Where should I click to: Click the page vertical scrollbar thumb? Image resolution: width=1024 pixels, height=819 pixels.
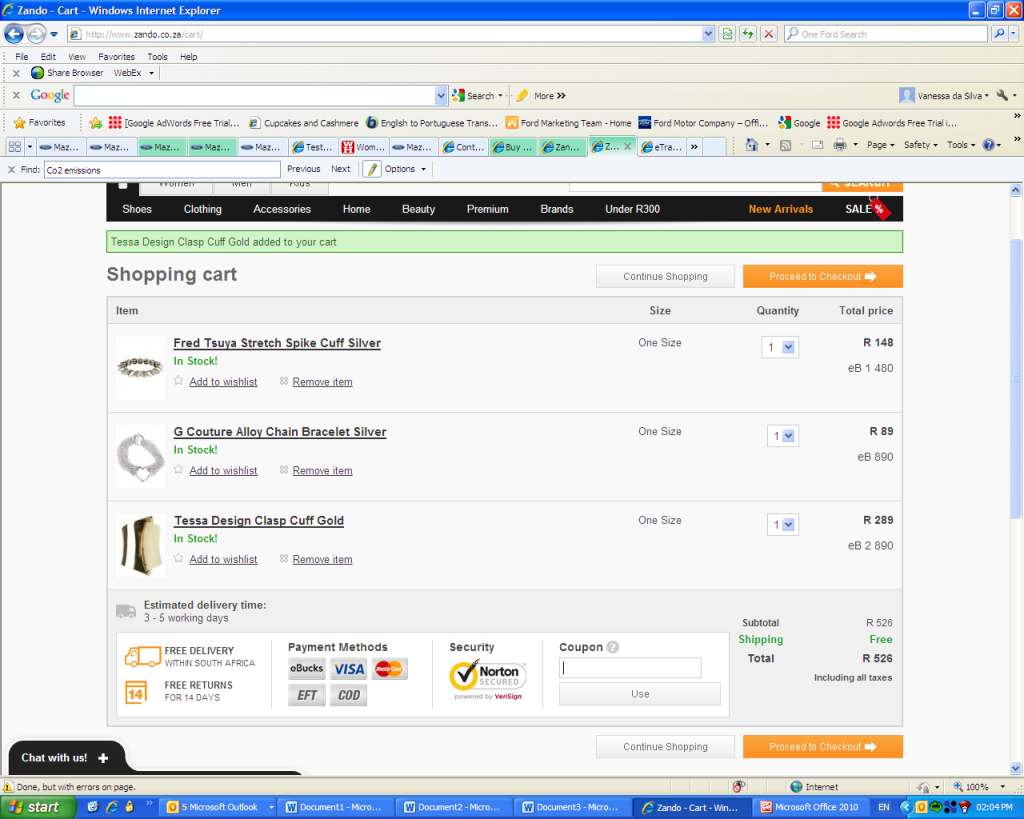[1016, 379]
